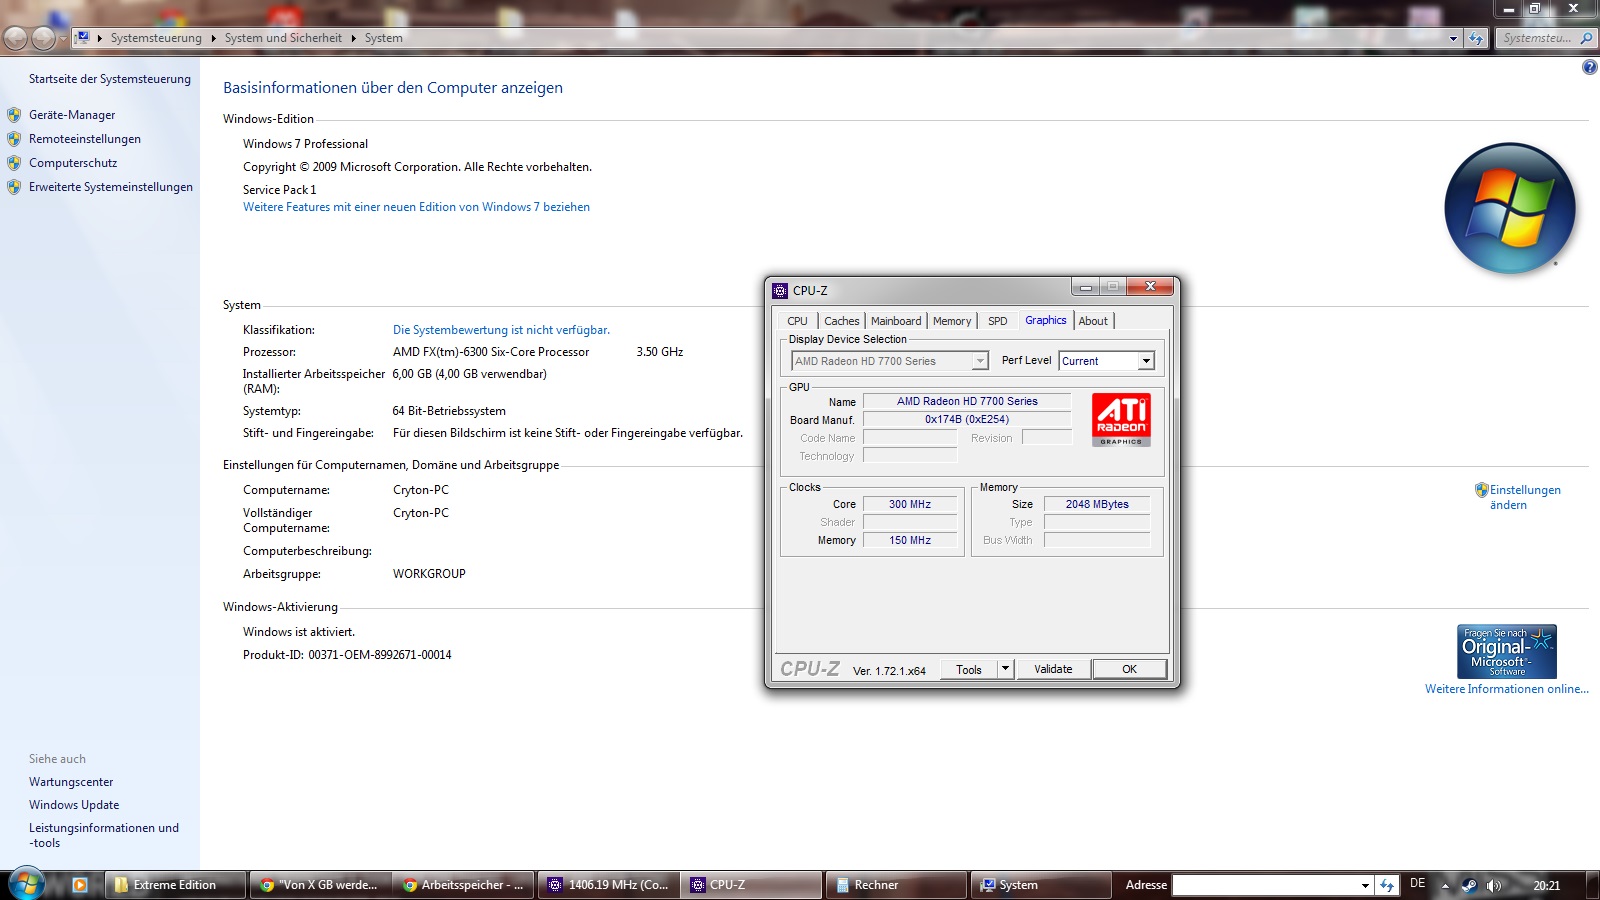1600x900 pixels.
Task: Click the DE language indicator
Action: (x=1417, y=883)
